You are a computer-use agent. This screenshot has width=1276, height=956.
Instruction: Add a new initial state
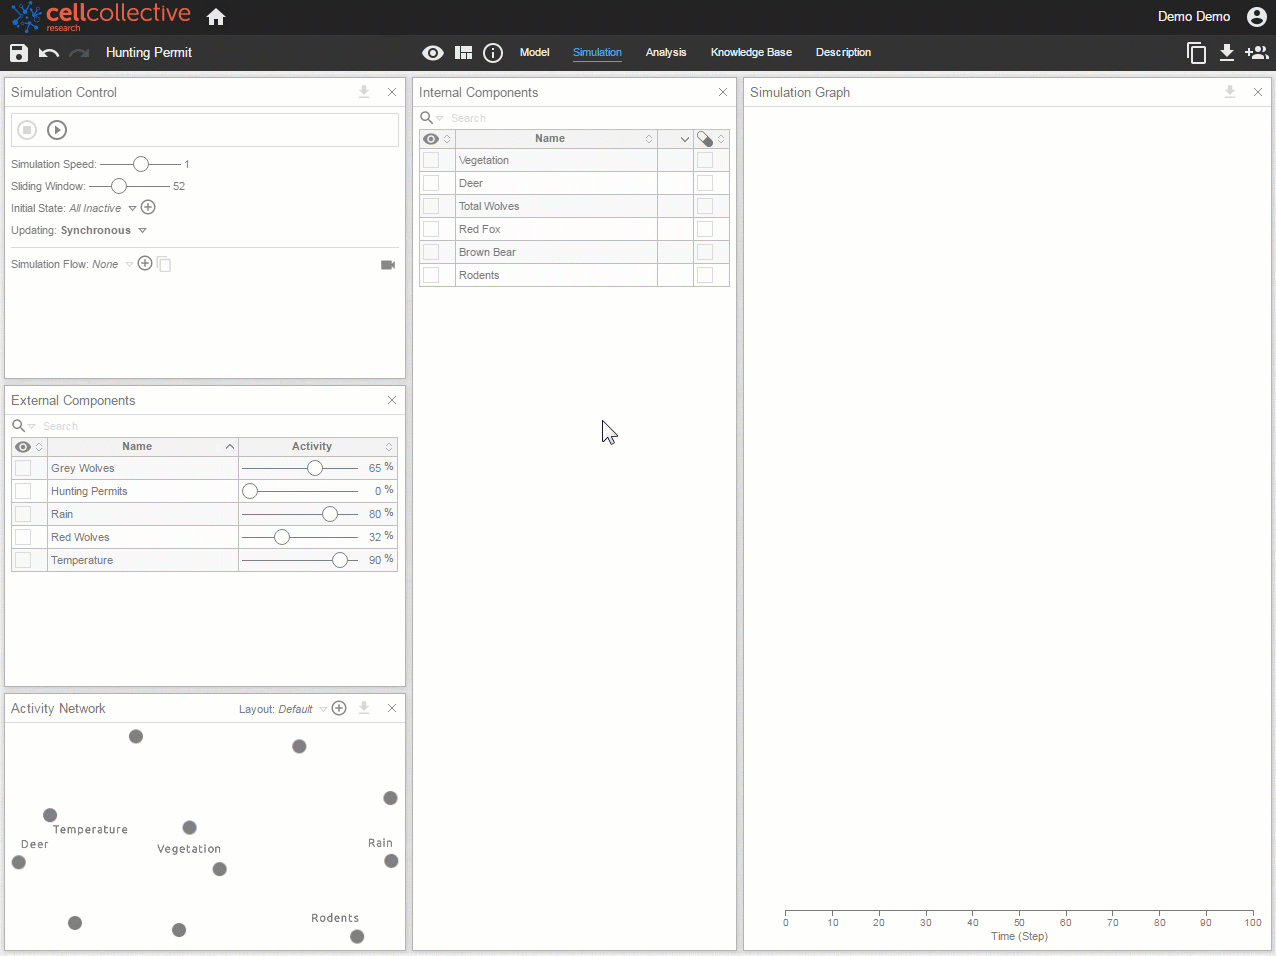148,208
